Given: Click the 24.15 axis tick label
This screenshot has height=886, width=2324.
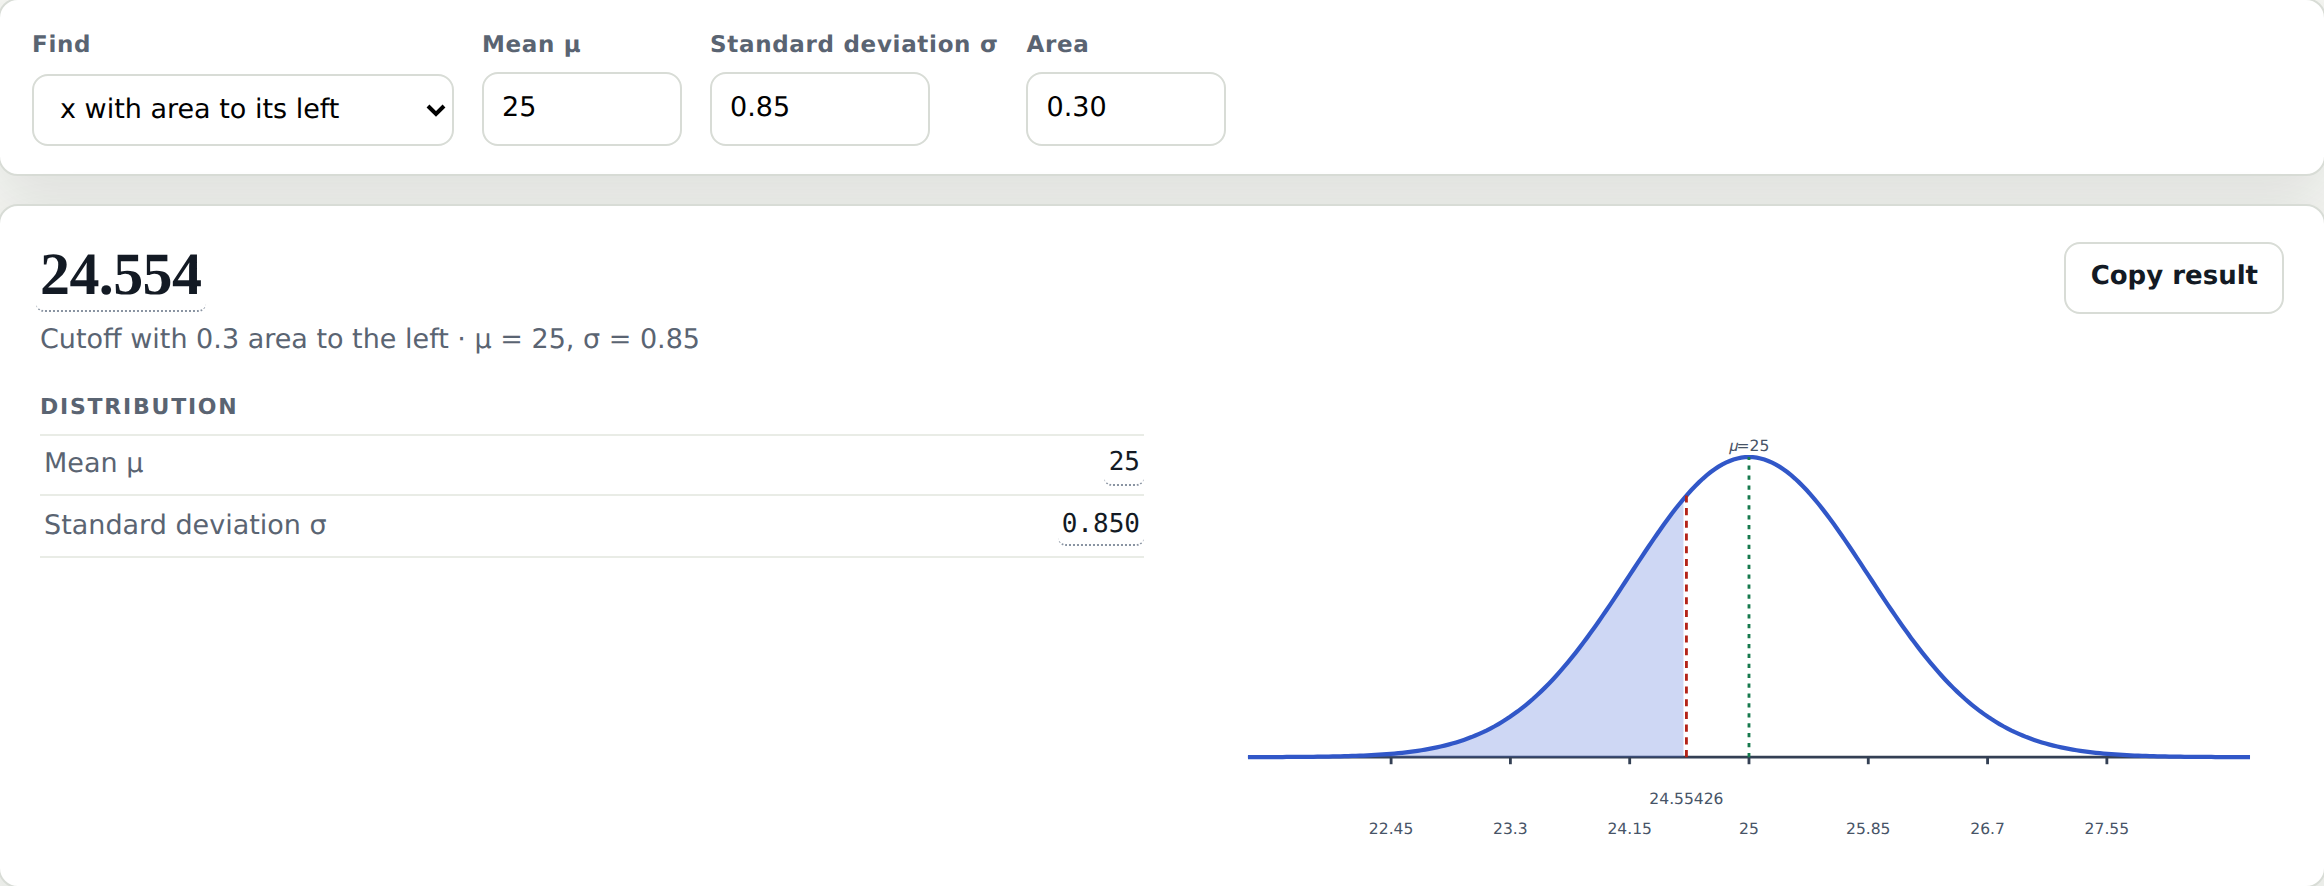Looking at the screenshot, I should tap(1630, 828).
